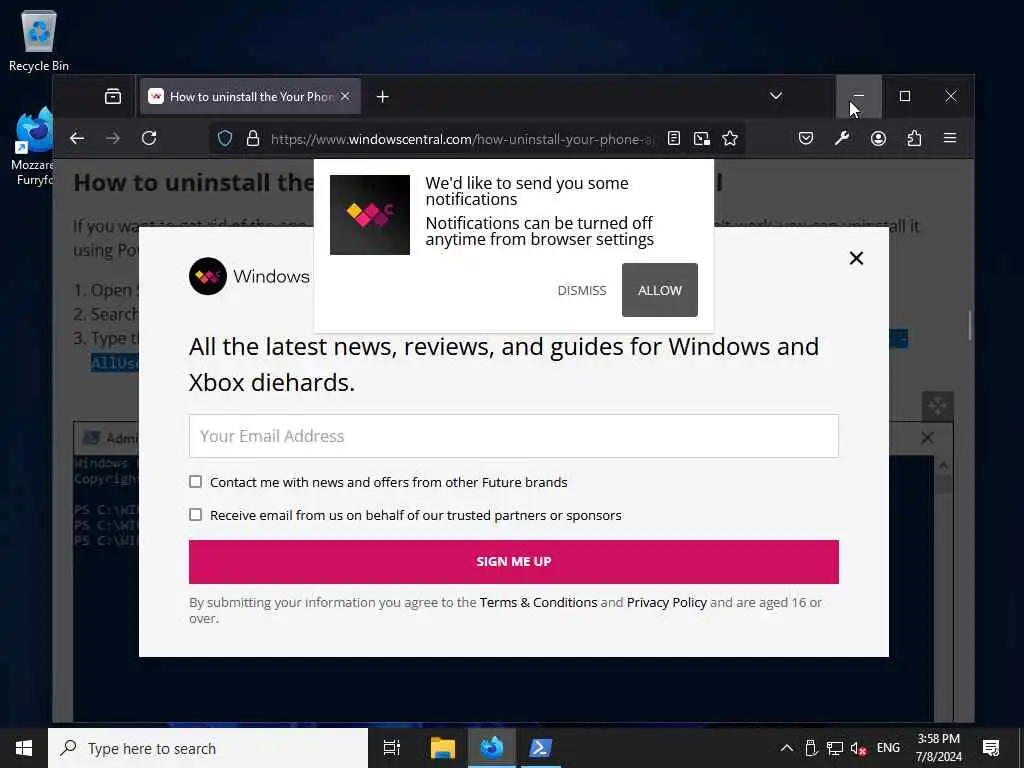Click the taskbar search box
This screenshot has height=768, width=1024.
pos(208,748)
